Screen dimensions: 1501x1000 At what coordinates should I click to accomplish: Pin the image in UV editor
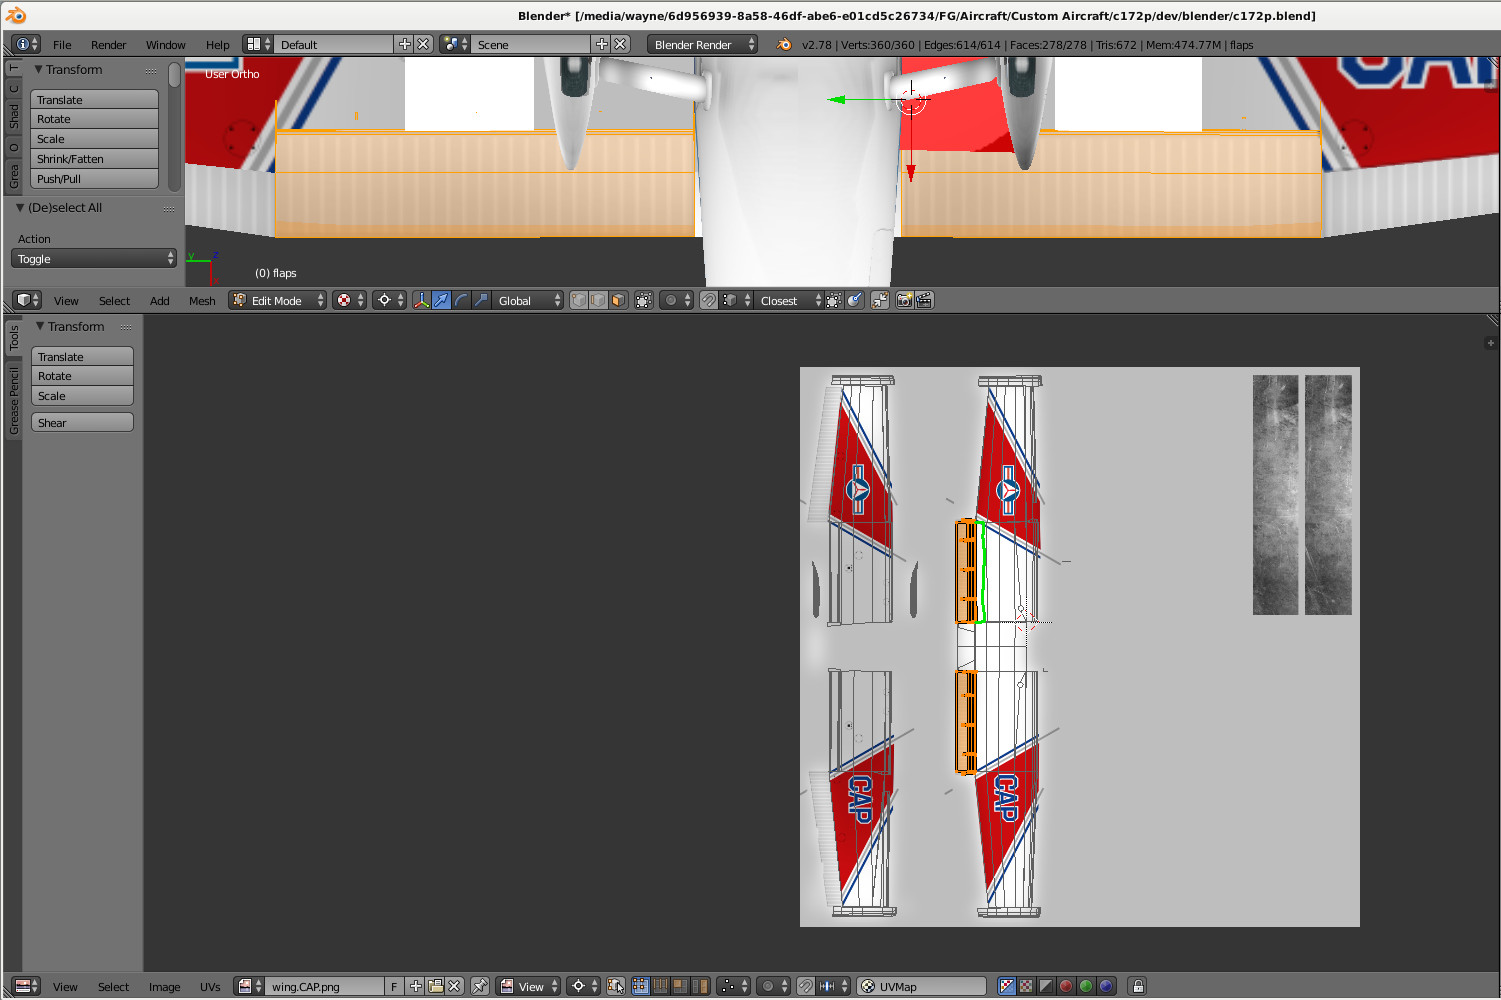click(x=480, y=986)
